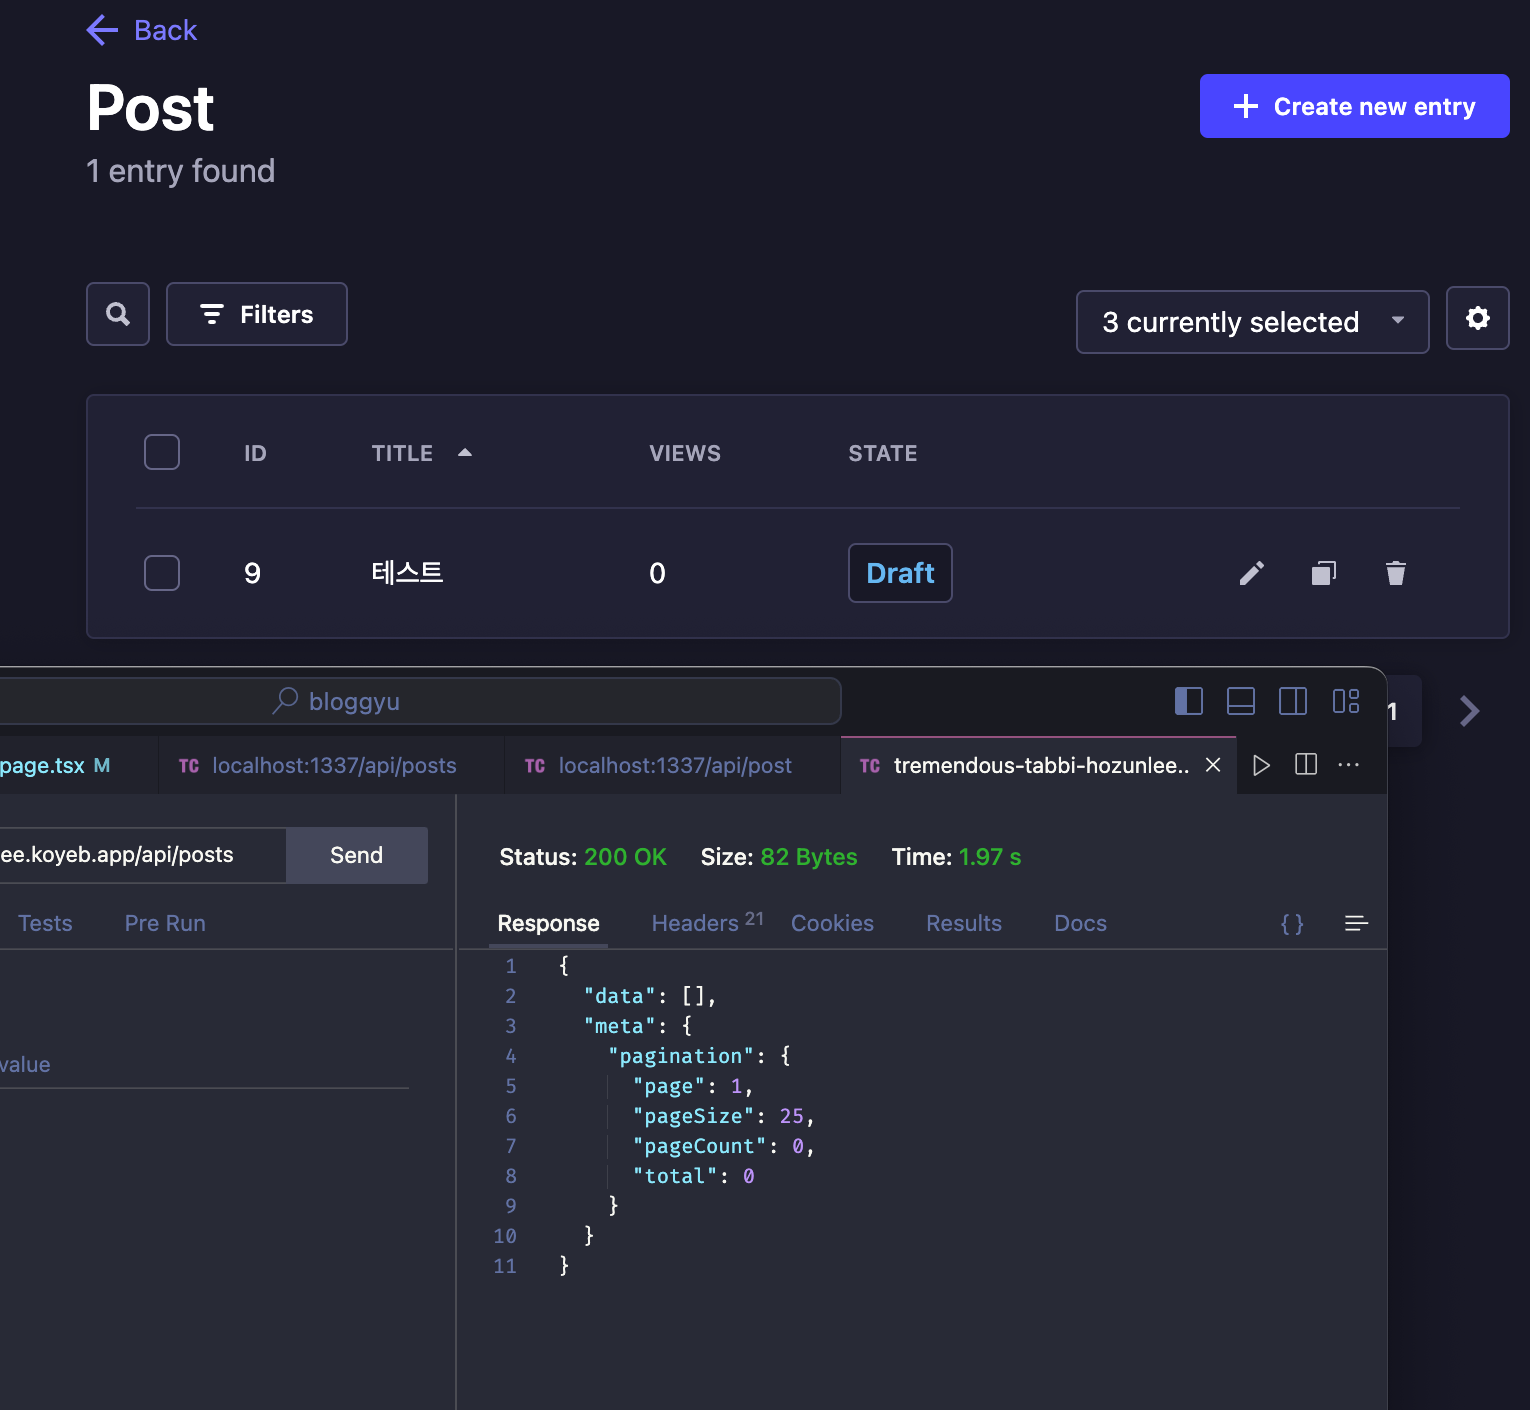
Task: Click the curly braces format icon
Action: pyautogui.click(x=1292, y=923)
